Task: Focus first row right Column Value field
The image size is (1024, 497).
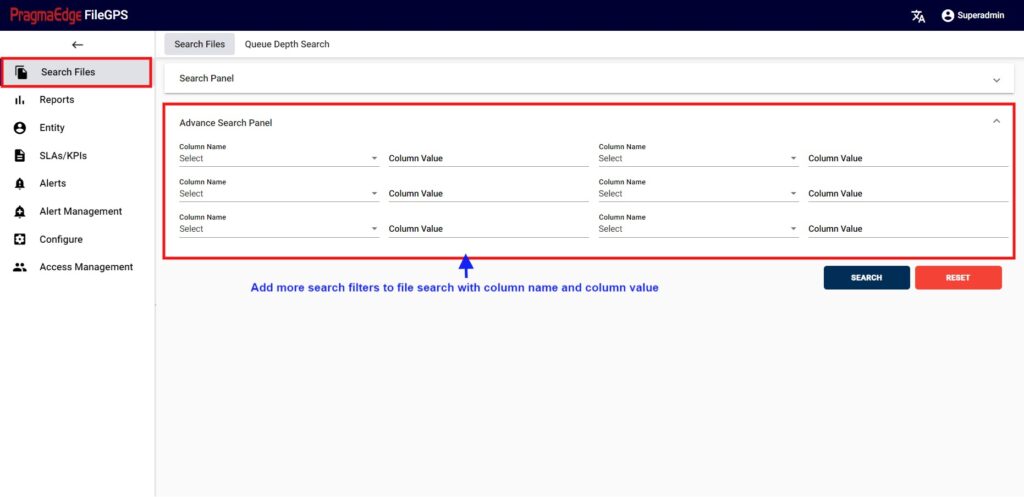Action: 908,158
